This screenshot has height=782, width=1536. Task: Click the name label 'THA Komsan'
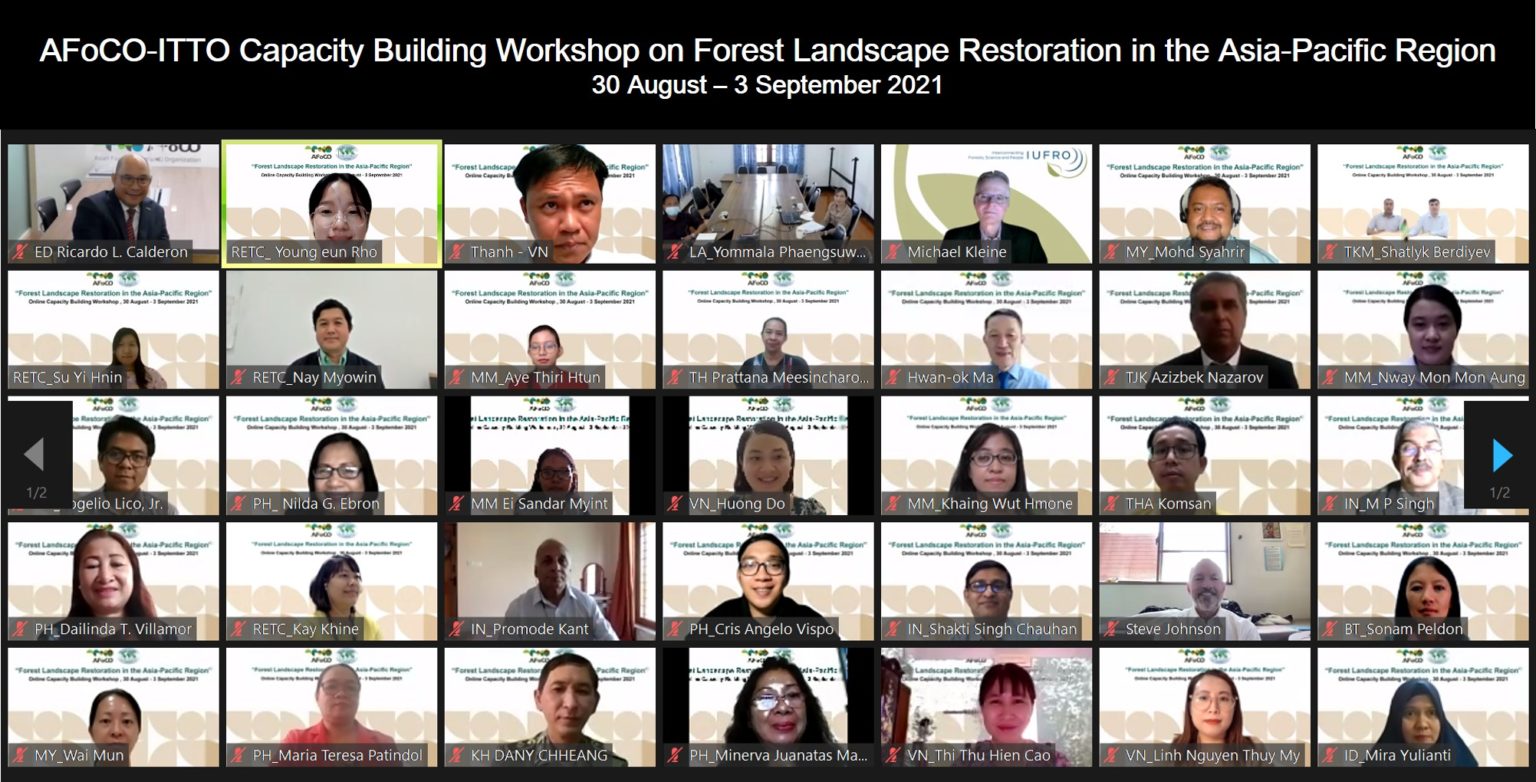(1168, 504)
